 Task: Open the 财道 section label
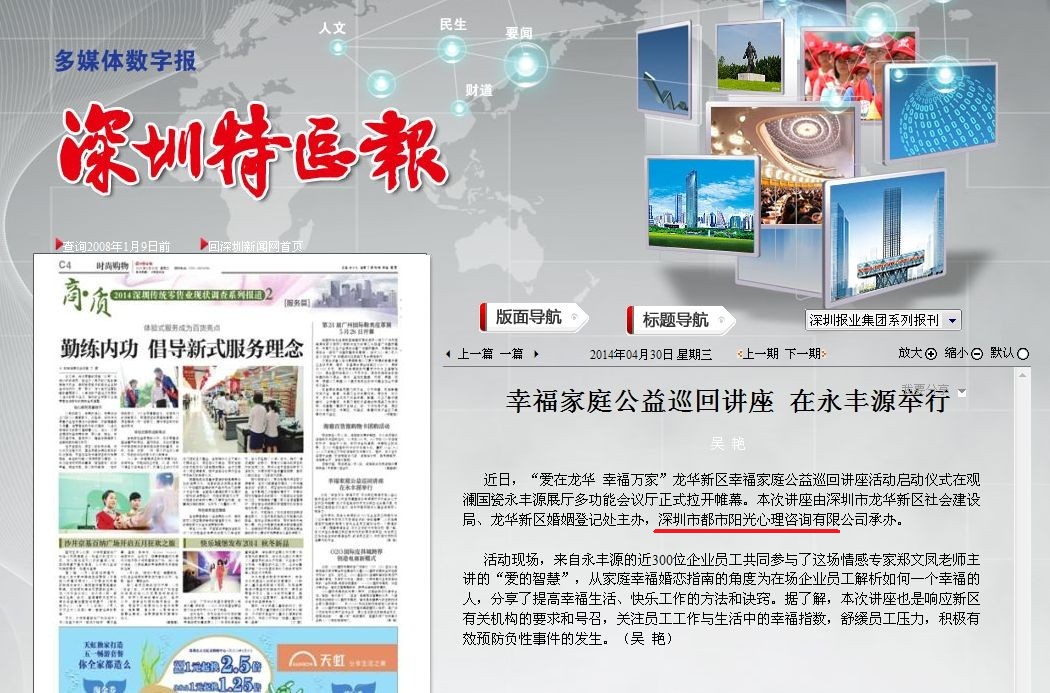click(479, 90)
